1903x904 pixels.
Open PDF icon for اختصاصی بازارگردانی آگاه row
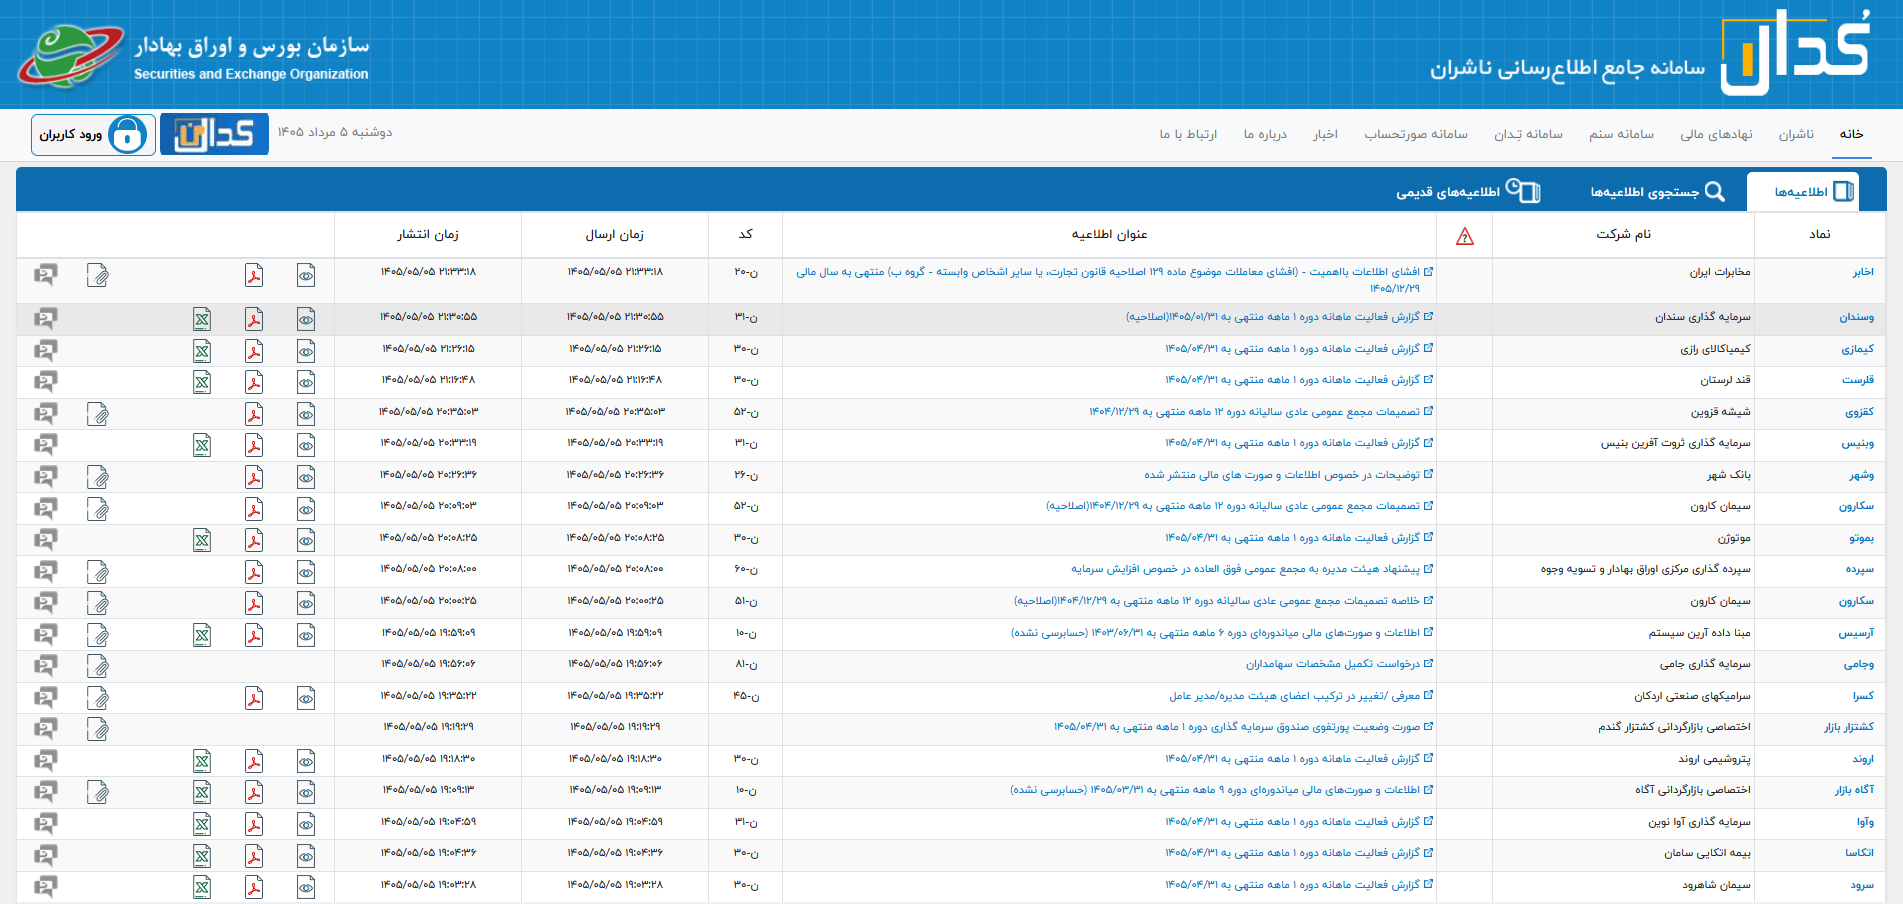pyautogui.click(x=254, y=792)
